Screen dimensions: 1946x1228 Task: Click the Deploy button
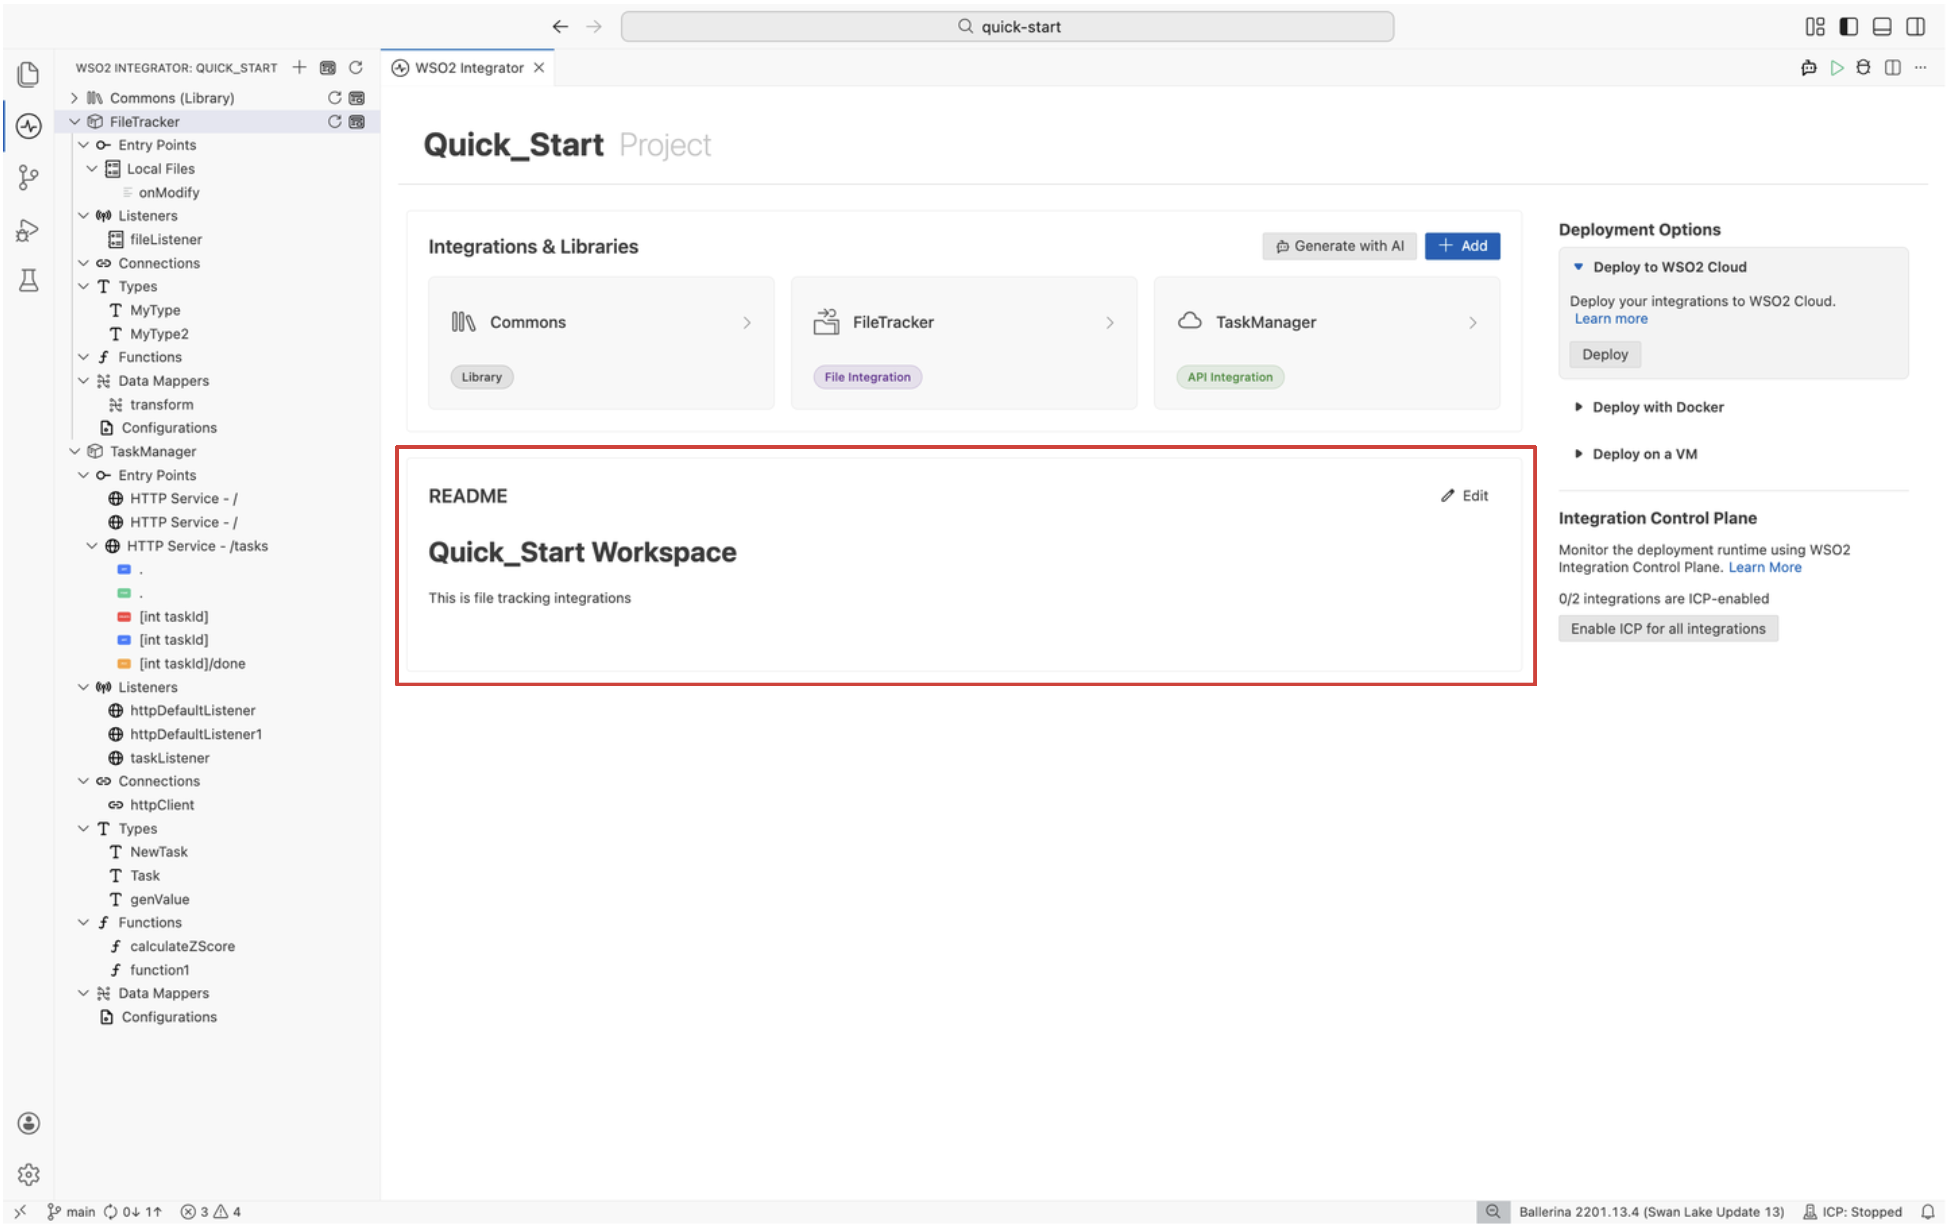(1605, 355)
